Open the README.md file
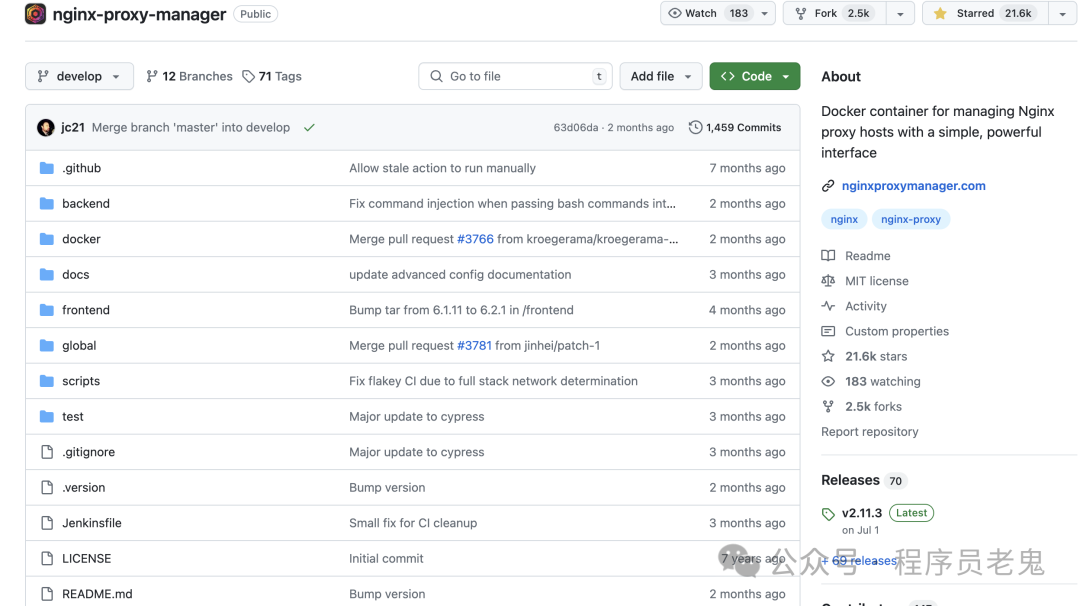This screenshot has height=606, width=1080. coord(97,594)
